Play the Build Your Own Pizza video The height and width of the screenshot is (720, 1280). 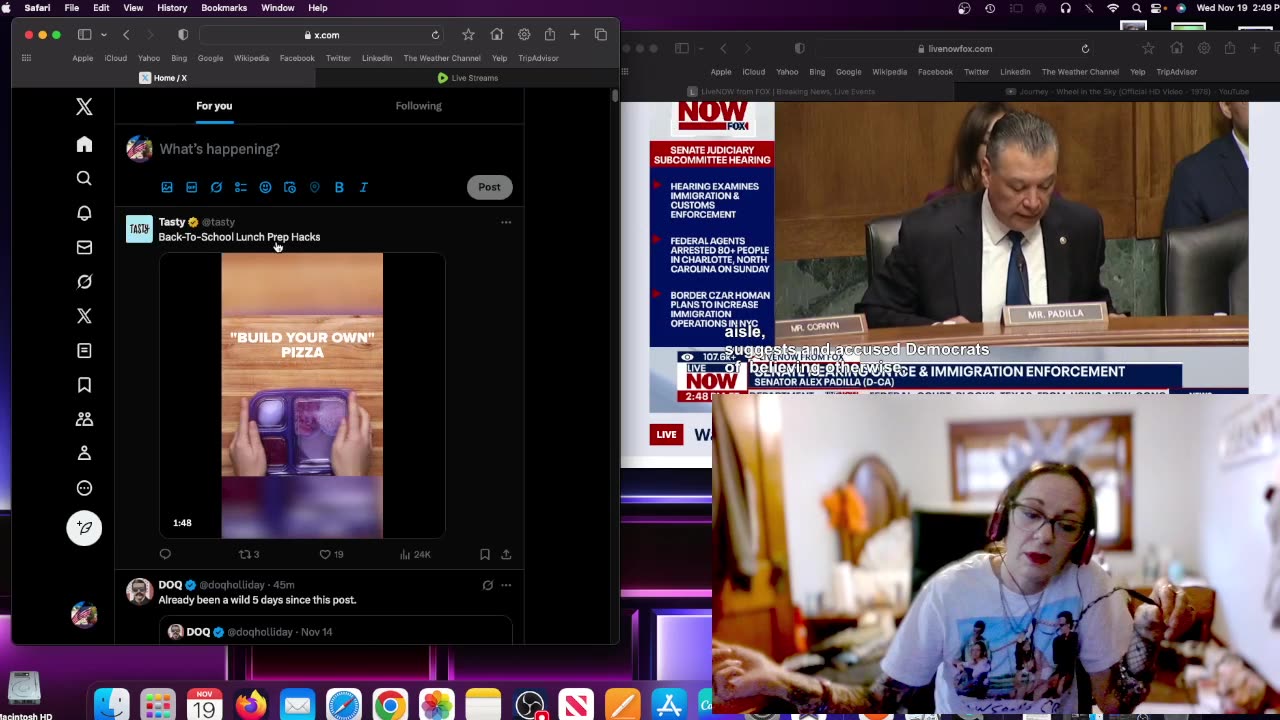[x=302, y=396]
